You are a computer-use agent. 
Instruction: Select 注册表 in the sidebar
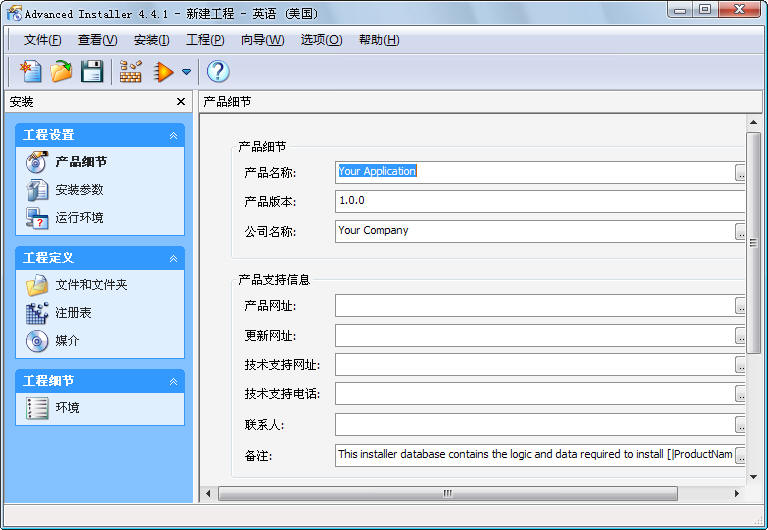pos(73,313)
